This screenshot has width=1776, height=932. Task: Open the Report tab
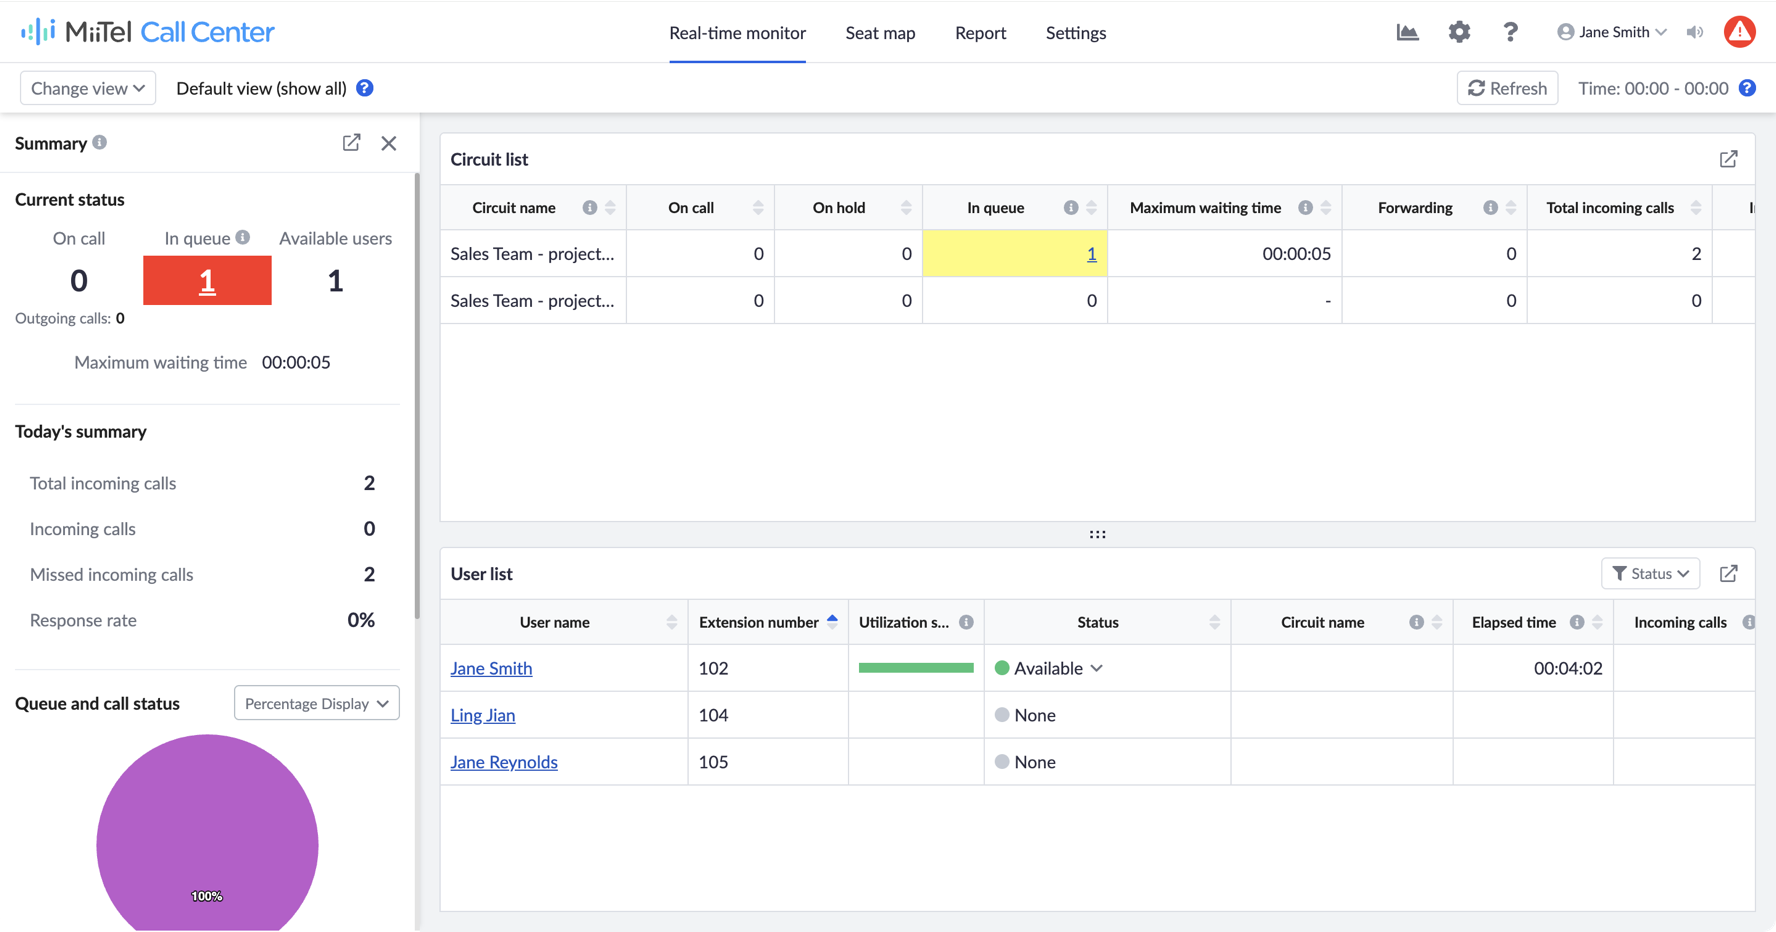tap(980, 33)
